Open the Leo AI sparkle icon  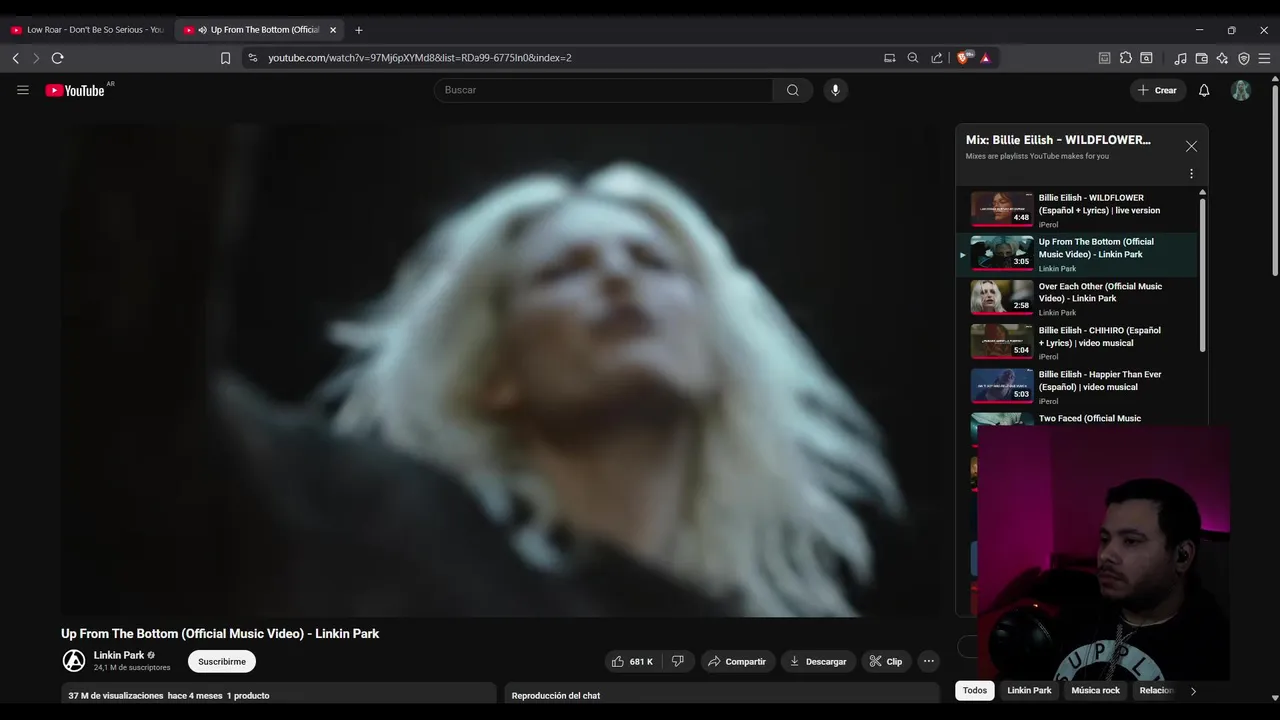click(1223, 58)
